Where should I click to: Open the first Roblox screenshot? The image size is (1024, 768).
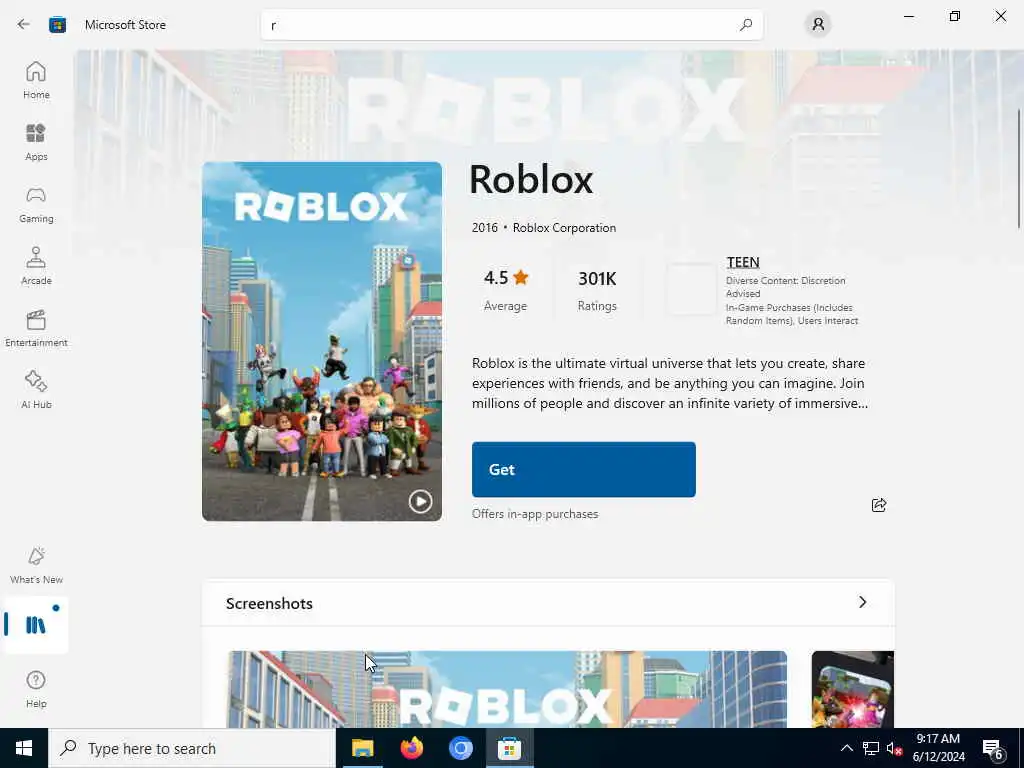(x=507, y=689)
